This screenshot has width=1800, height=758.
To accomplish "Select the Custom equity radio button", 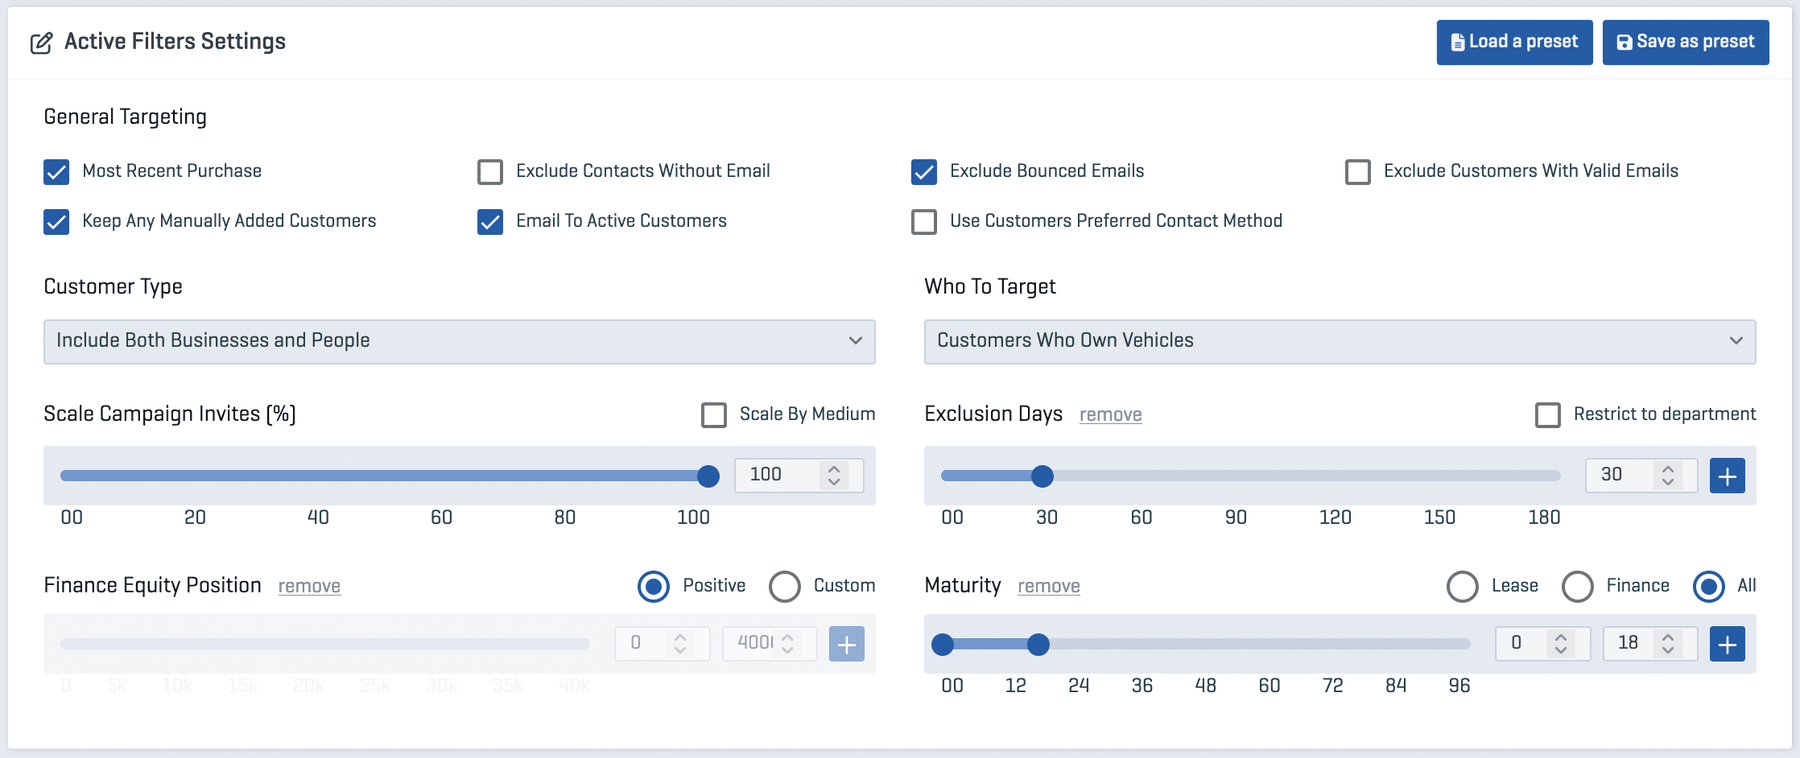I will 785,587.
